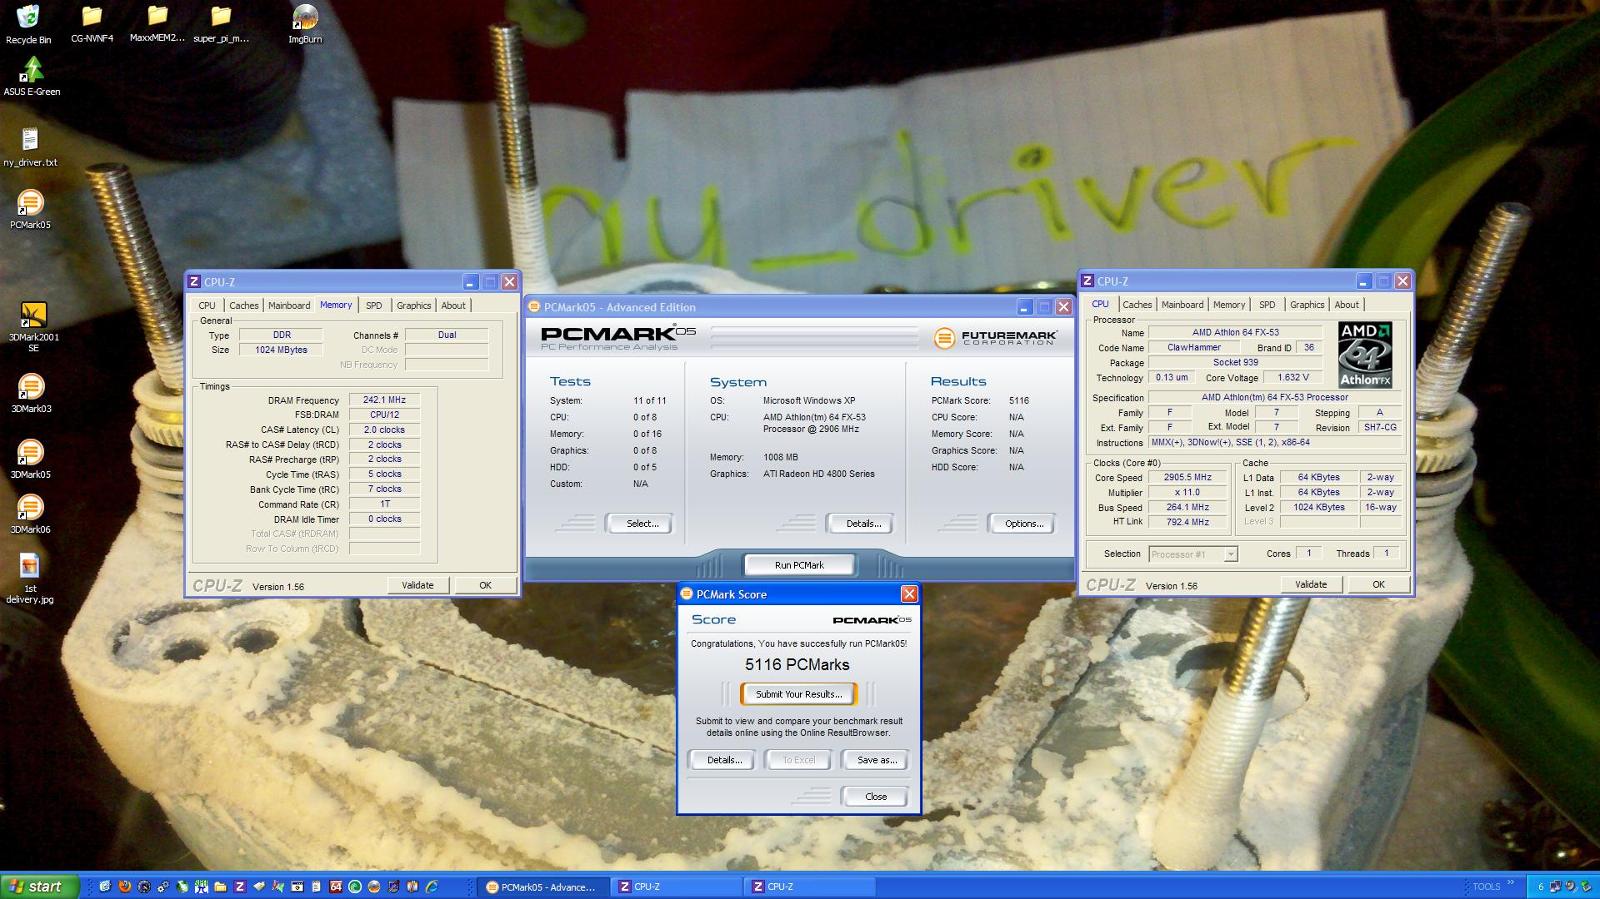Open ny_driver.txt file on desktop
Image resolution: width=1600 pixels, height=899 pixels.
pos(30,148)
